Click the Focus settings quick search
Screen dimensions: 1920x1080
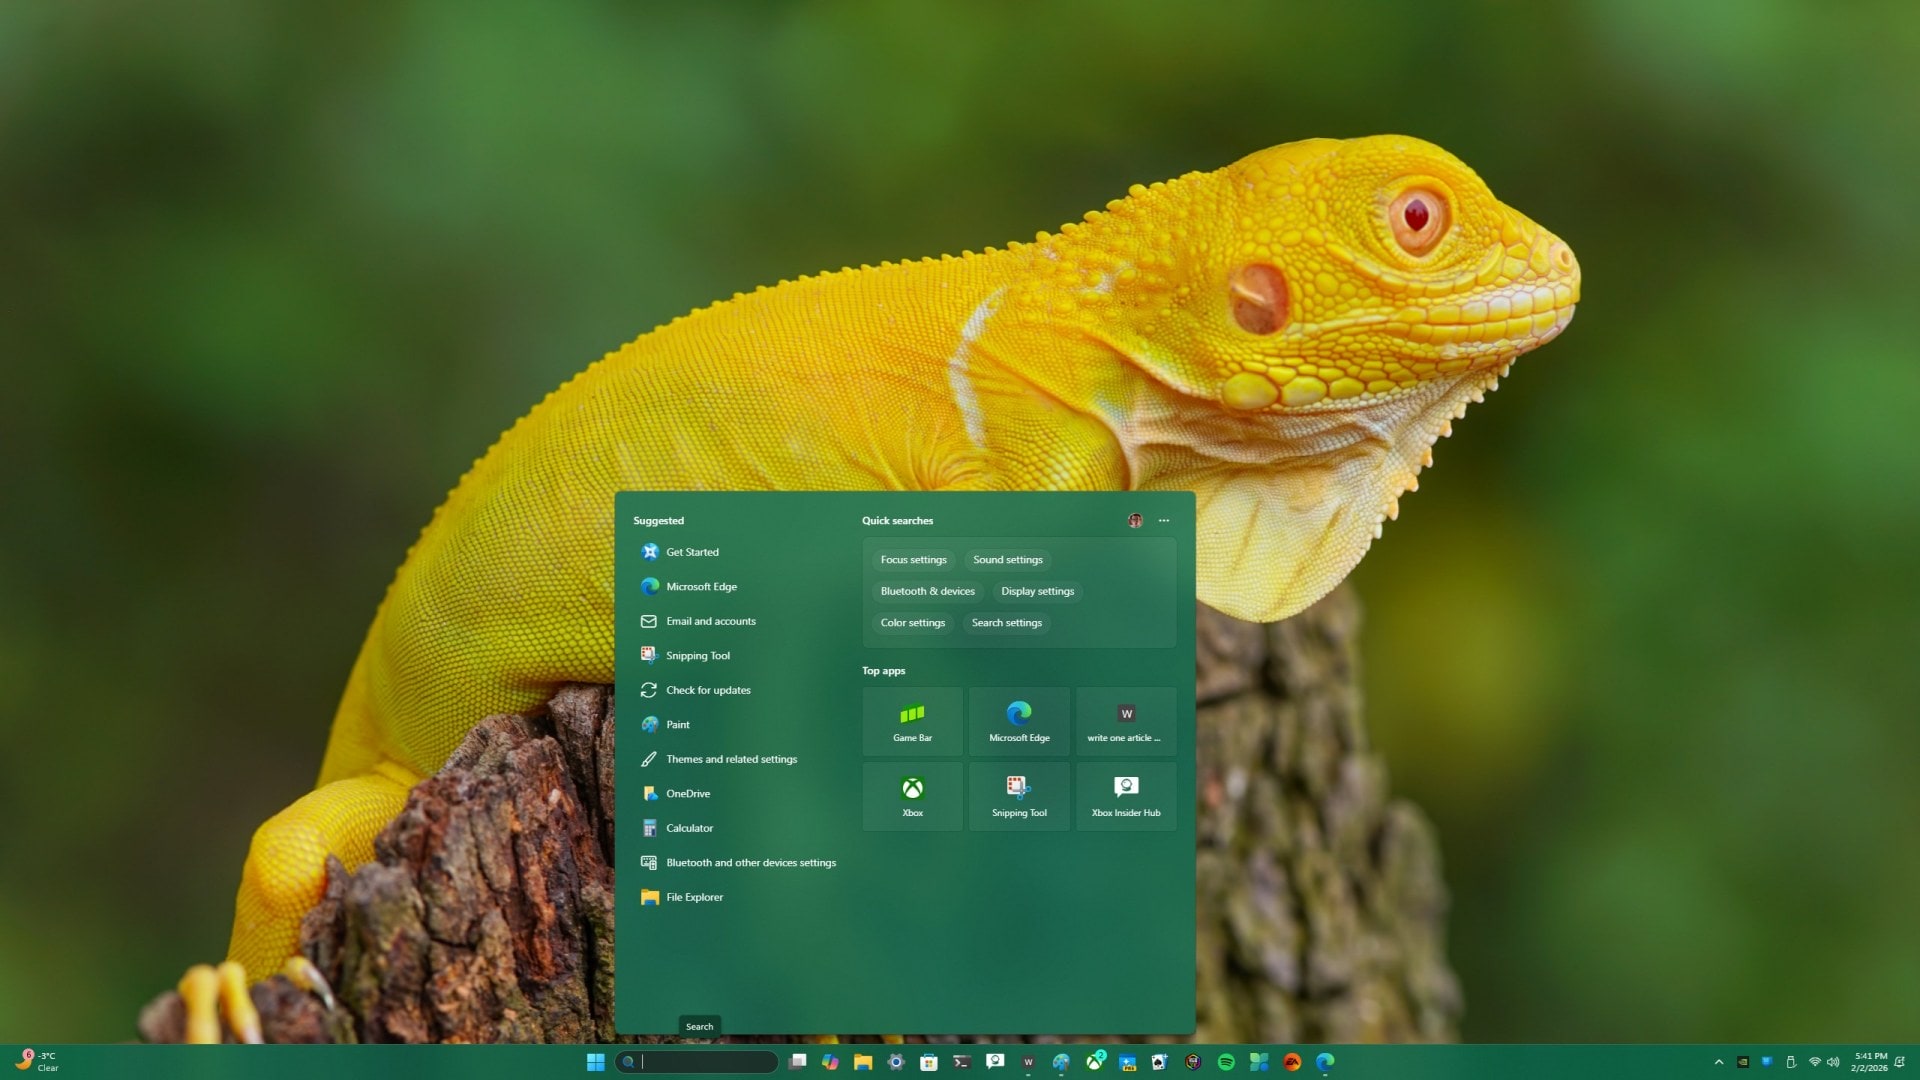pos(913,560)
